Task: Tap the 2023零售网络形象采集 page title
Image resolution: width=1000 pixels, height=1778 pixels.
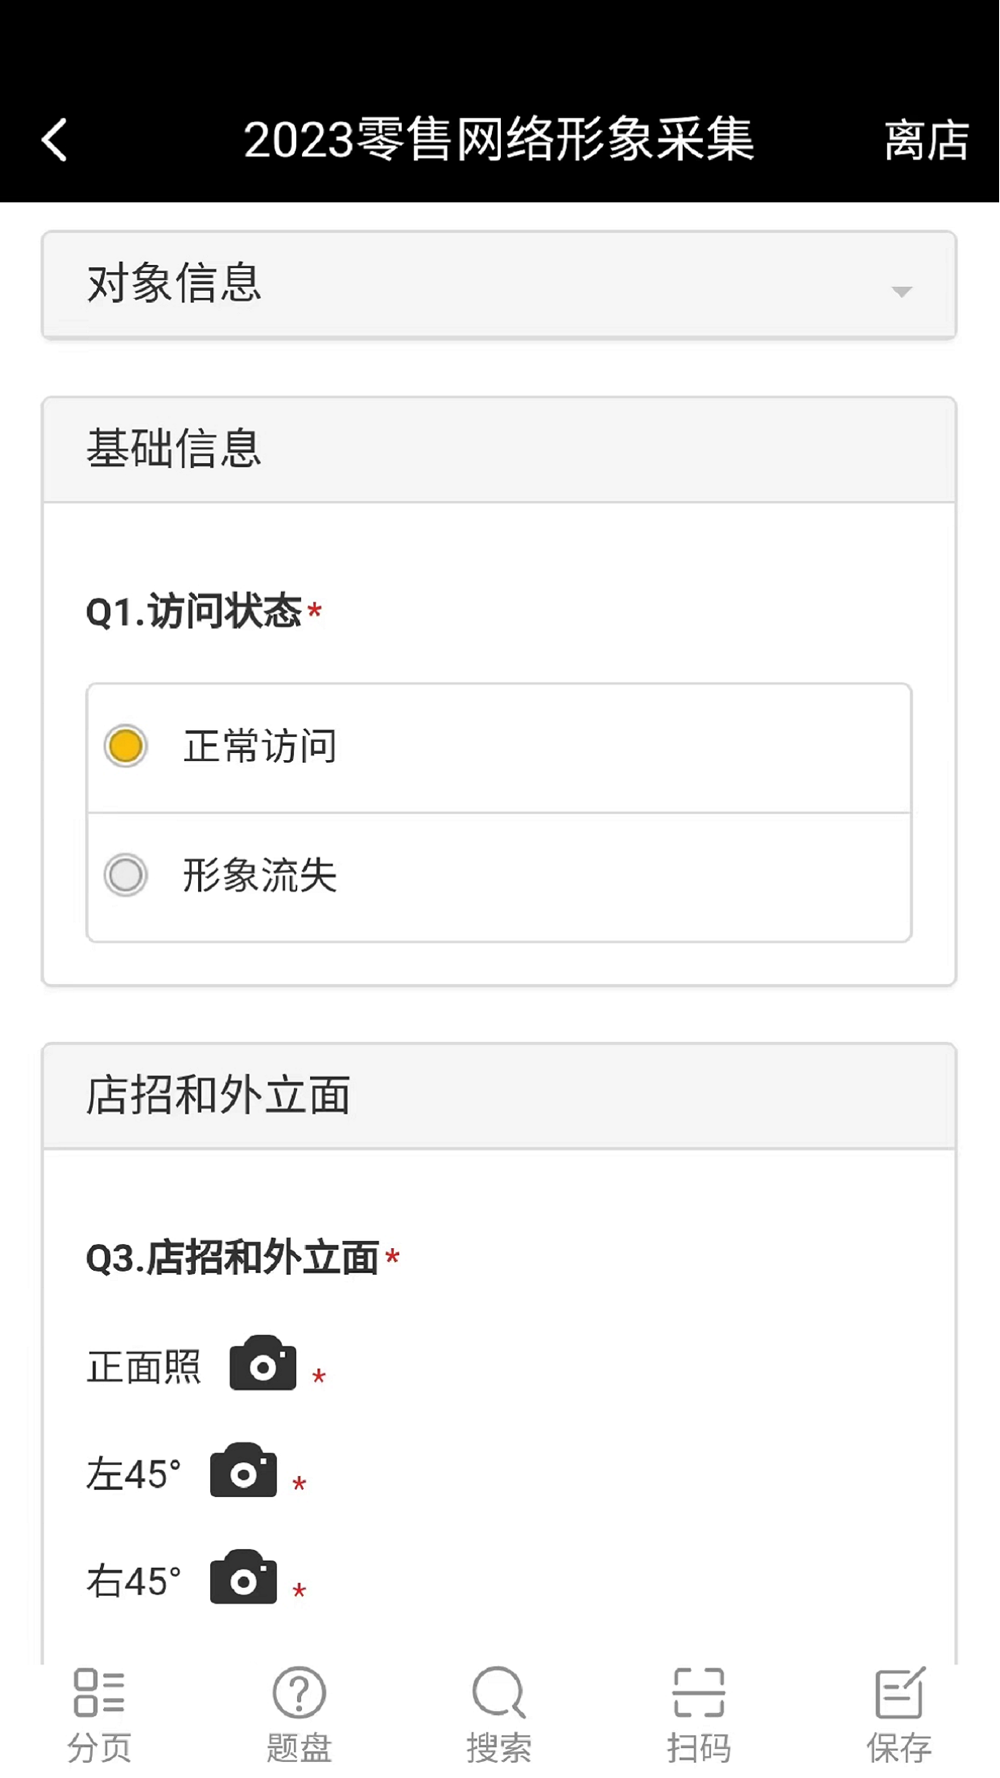Action: (x=499, y=140)
